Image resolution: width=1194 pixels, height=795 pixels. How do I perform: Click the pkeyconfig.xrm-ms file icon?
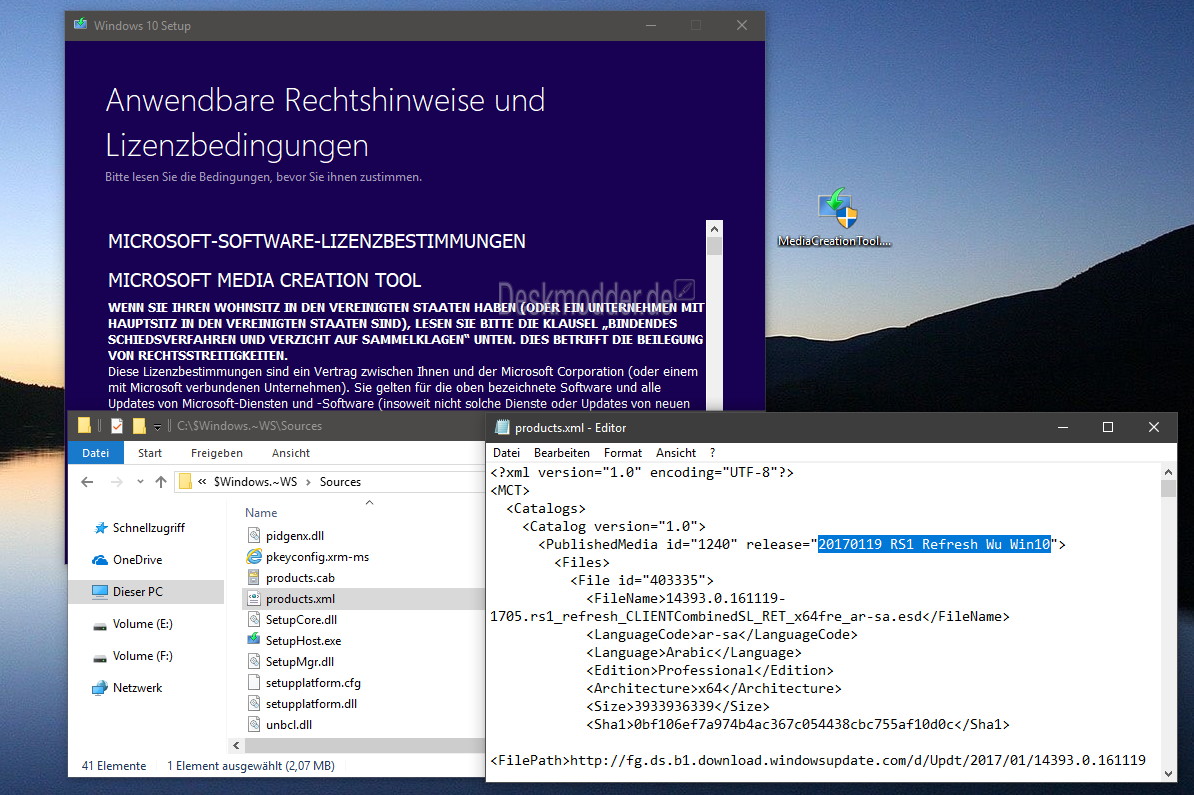tap(254, 557)
